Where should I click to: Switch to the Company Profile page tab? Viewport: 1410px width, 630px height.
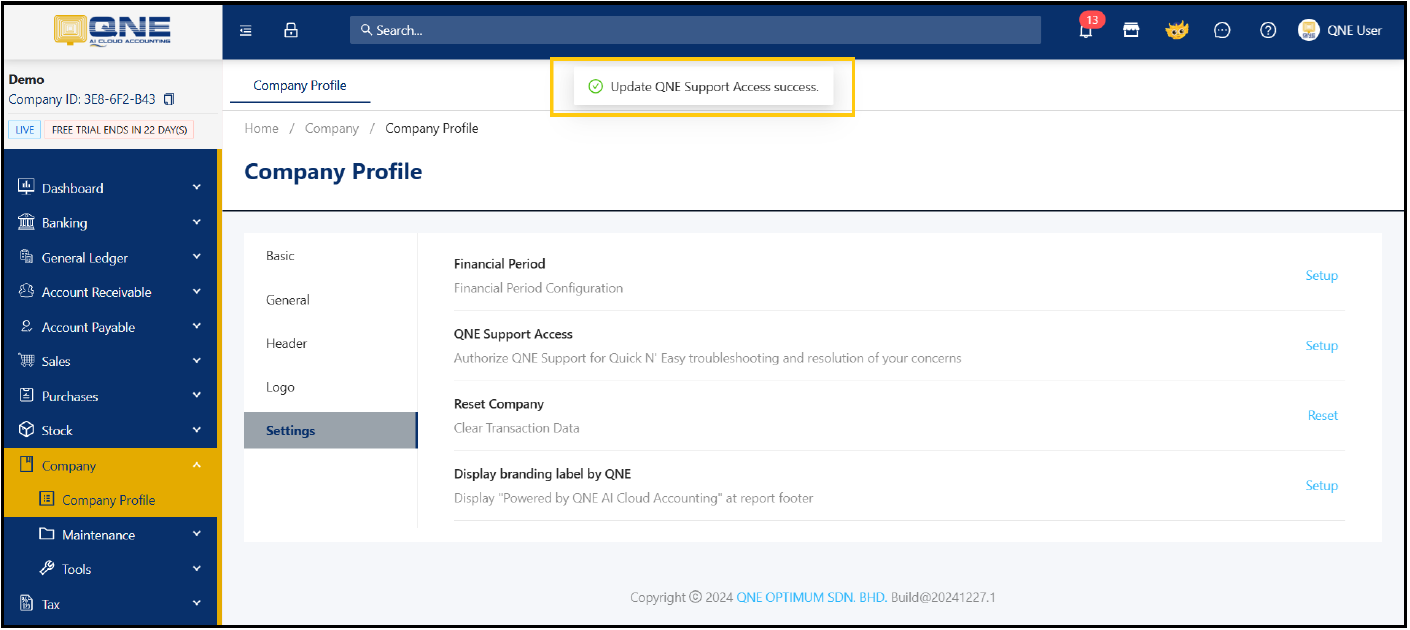(300, 85)
